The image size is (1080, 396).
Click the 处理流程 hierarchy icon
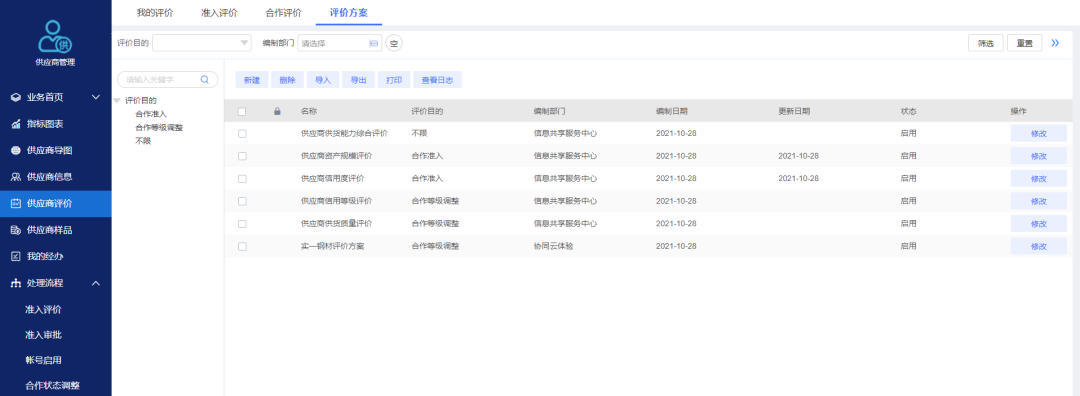[16, 283]
